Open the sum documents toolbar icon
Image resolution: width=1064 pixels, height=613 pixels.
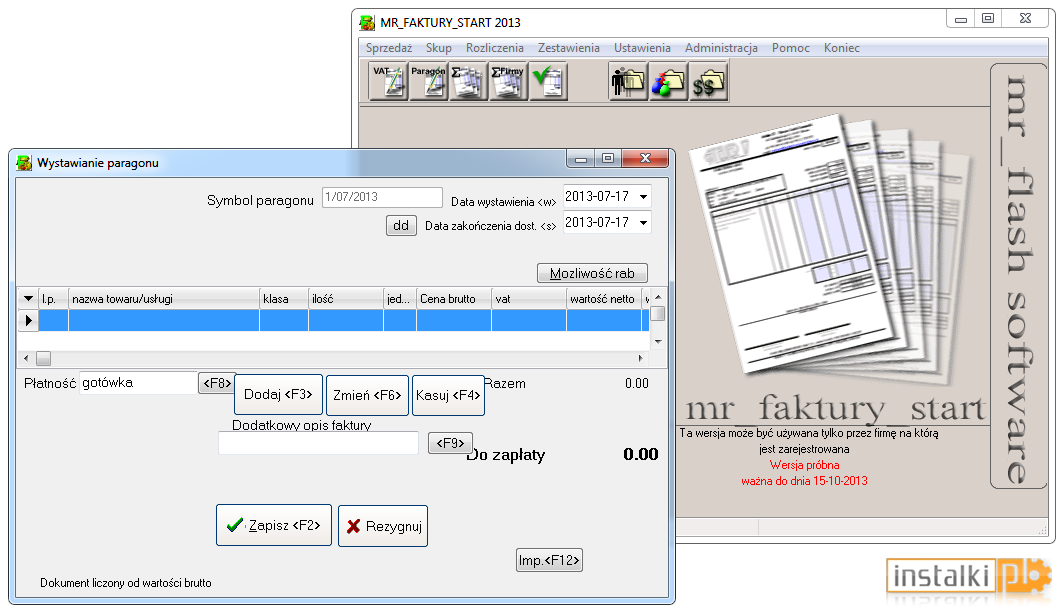tap(468, 81)
